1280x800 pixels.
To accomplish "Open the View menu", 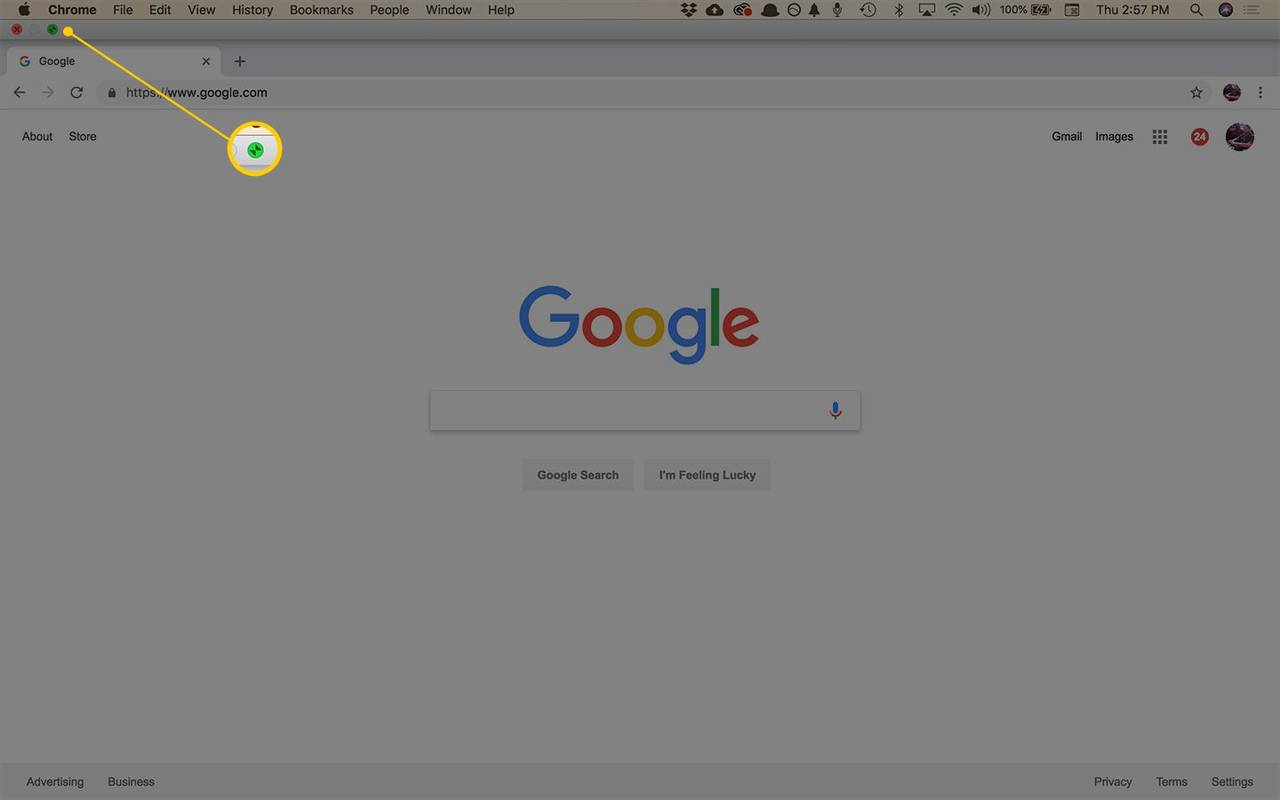I will coord(201,10).
